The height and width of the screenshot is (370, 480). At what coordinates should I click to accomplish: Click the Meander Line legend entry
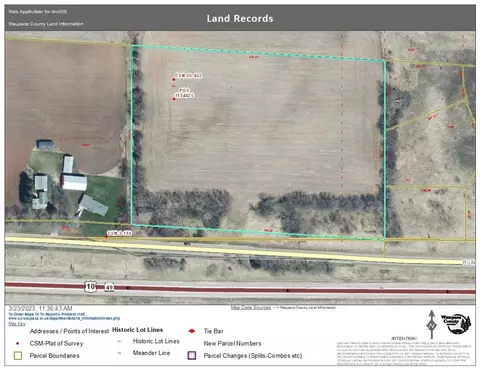click(x=151, y=353)
